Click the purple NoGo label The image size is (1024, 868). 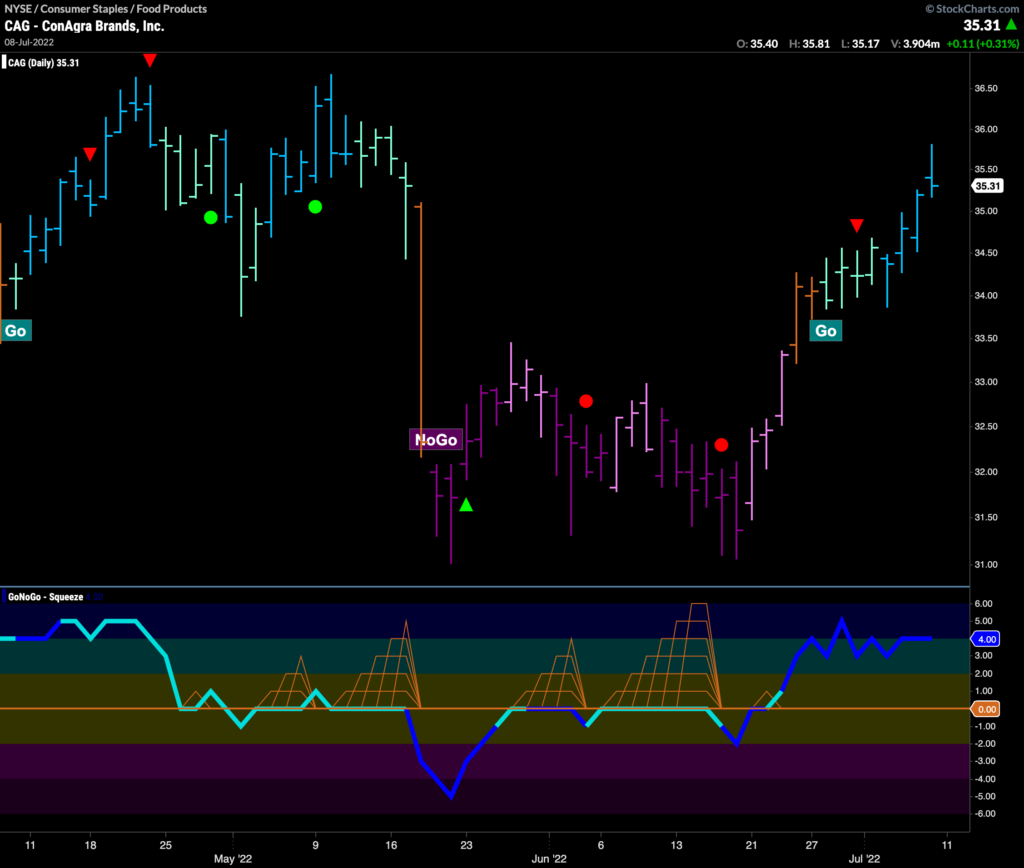(x=436, y=440)
